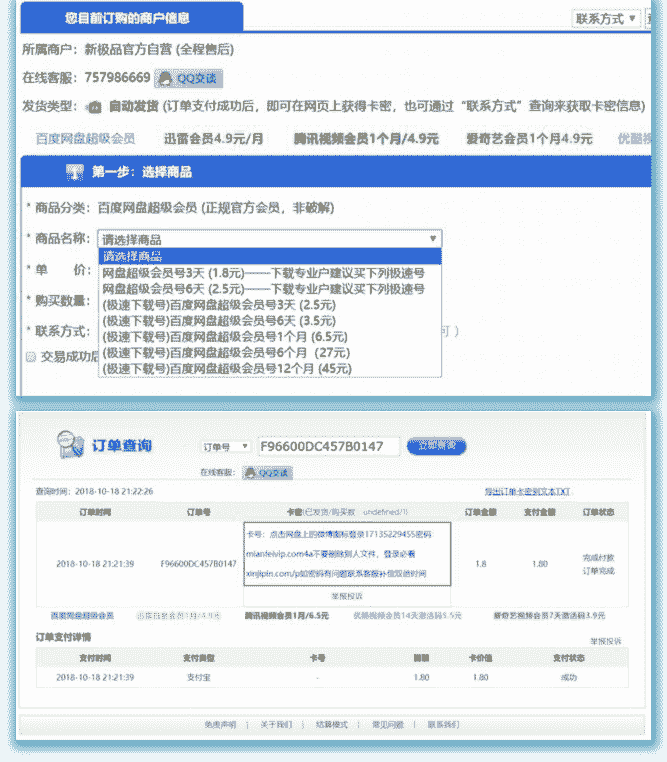
Task: Click the blue 立即查询 button
Action: click(436, 446)
